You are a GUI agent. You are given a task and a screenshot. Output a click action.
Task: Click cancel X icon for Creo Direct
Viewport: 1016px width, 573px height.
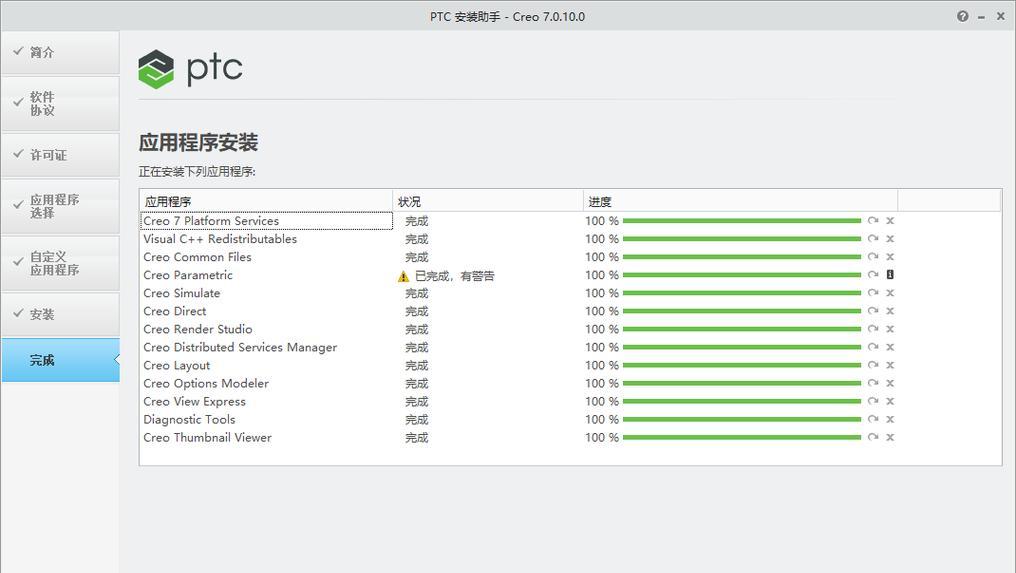(890, 311)
